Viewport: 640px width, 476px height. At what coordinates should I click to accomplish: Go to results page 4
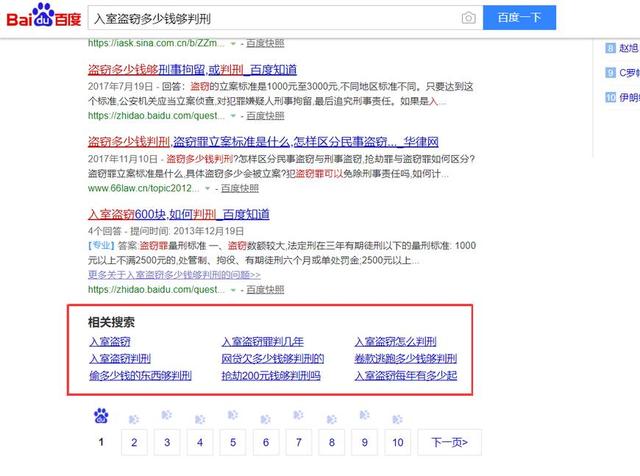200,443
